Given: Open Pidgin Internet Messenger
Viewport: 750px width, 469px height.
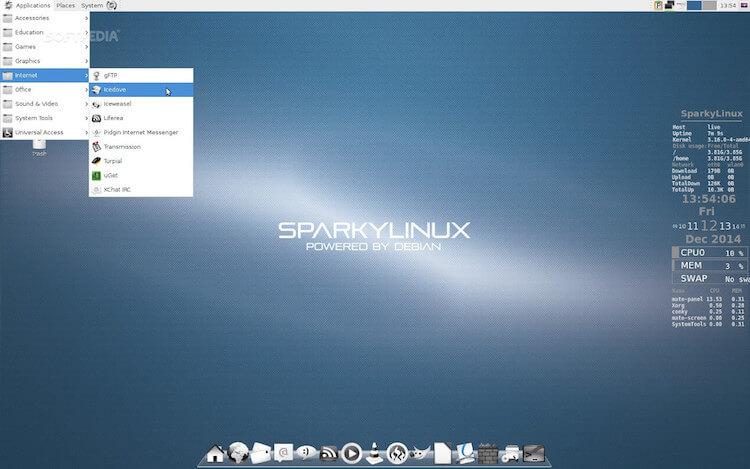Looking at the screenshot, I should pos(141,132).
